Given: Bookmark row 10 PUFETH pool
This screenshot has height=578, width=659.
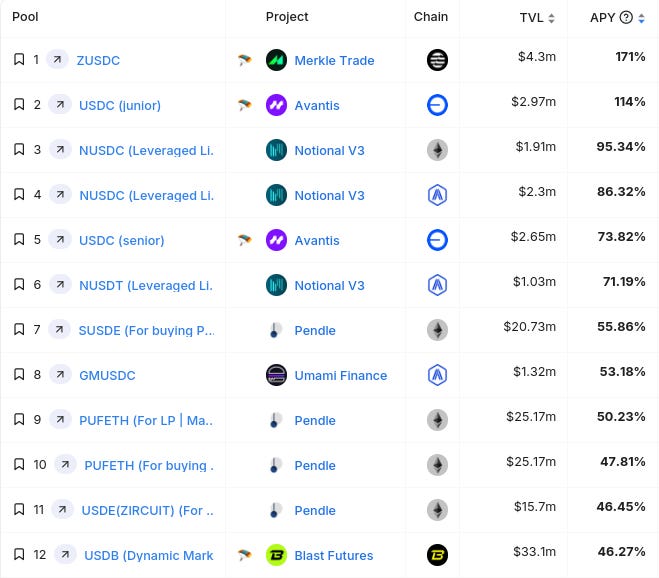Looking at the screenshot, I should 19,464.
